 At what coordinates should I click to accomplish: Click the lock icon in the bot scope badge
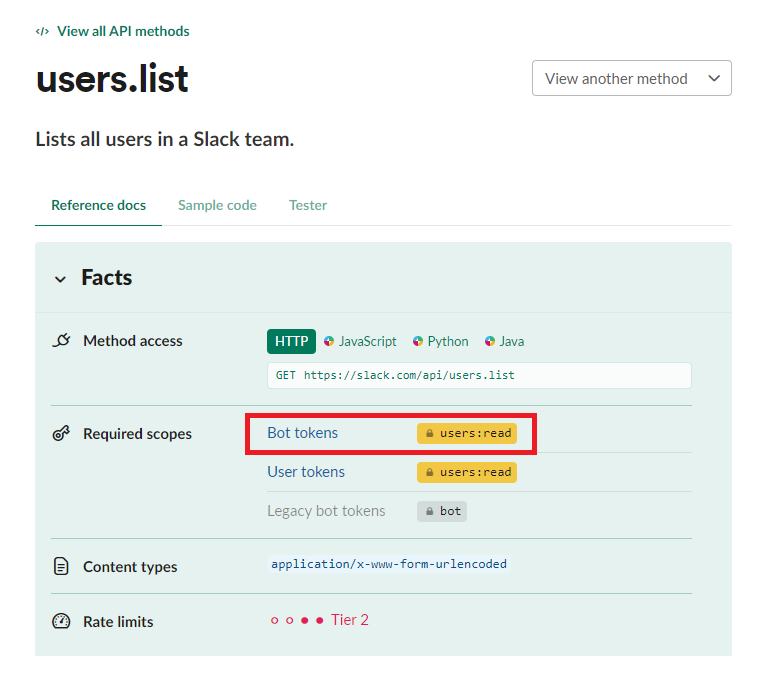tap(430, 511)
